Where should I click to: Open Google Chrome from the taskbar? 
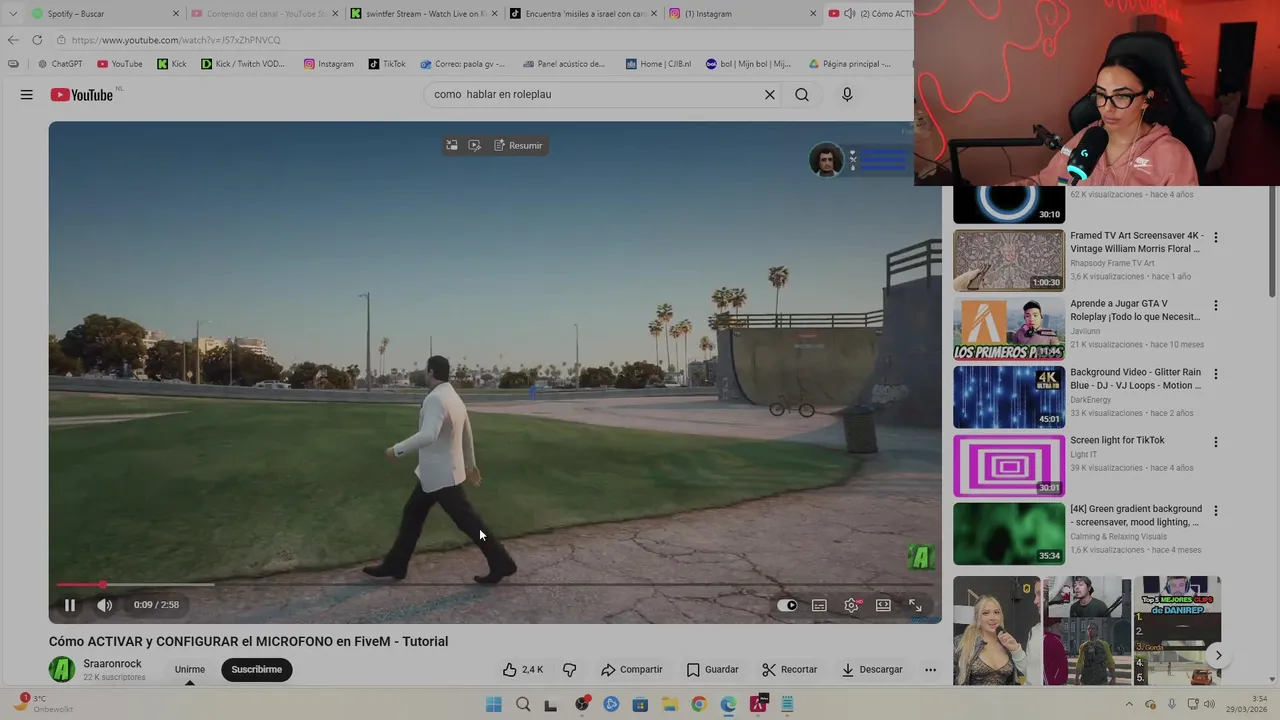(x=699, y=704)
